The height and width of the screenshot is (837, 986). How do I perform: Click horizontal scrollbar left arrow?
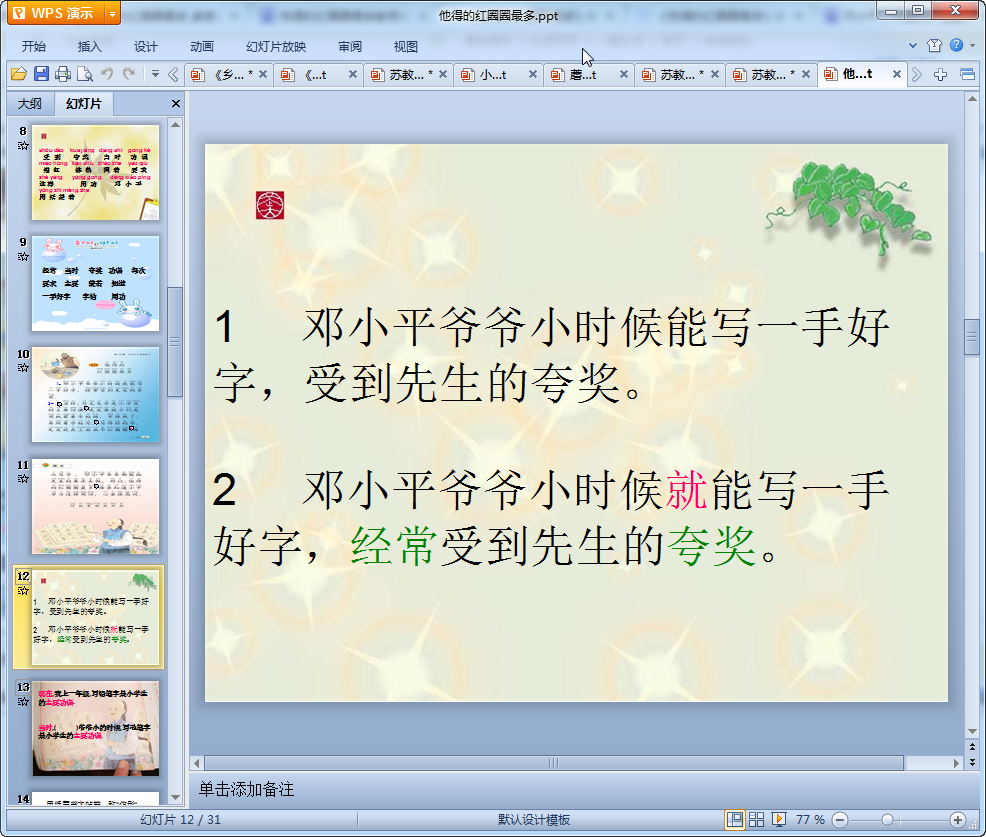197,763
